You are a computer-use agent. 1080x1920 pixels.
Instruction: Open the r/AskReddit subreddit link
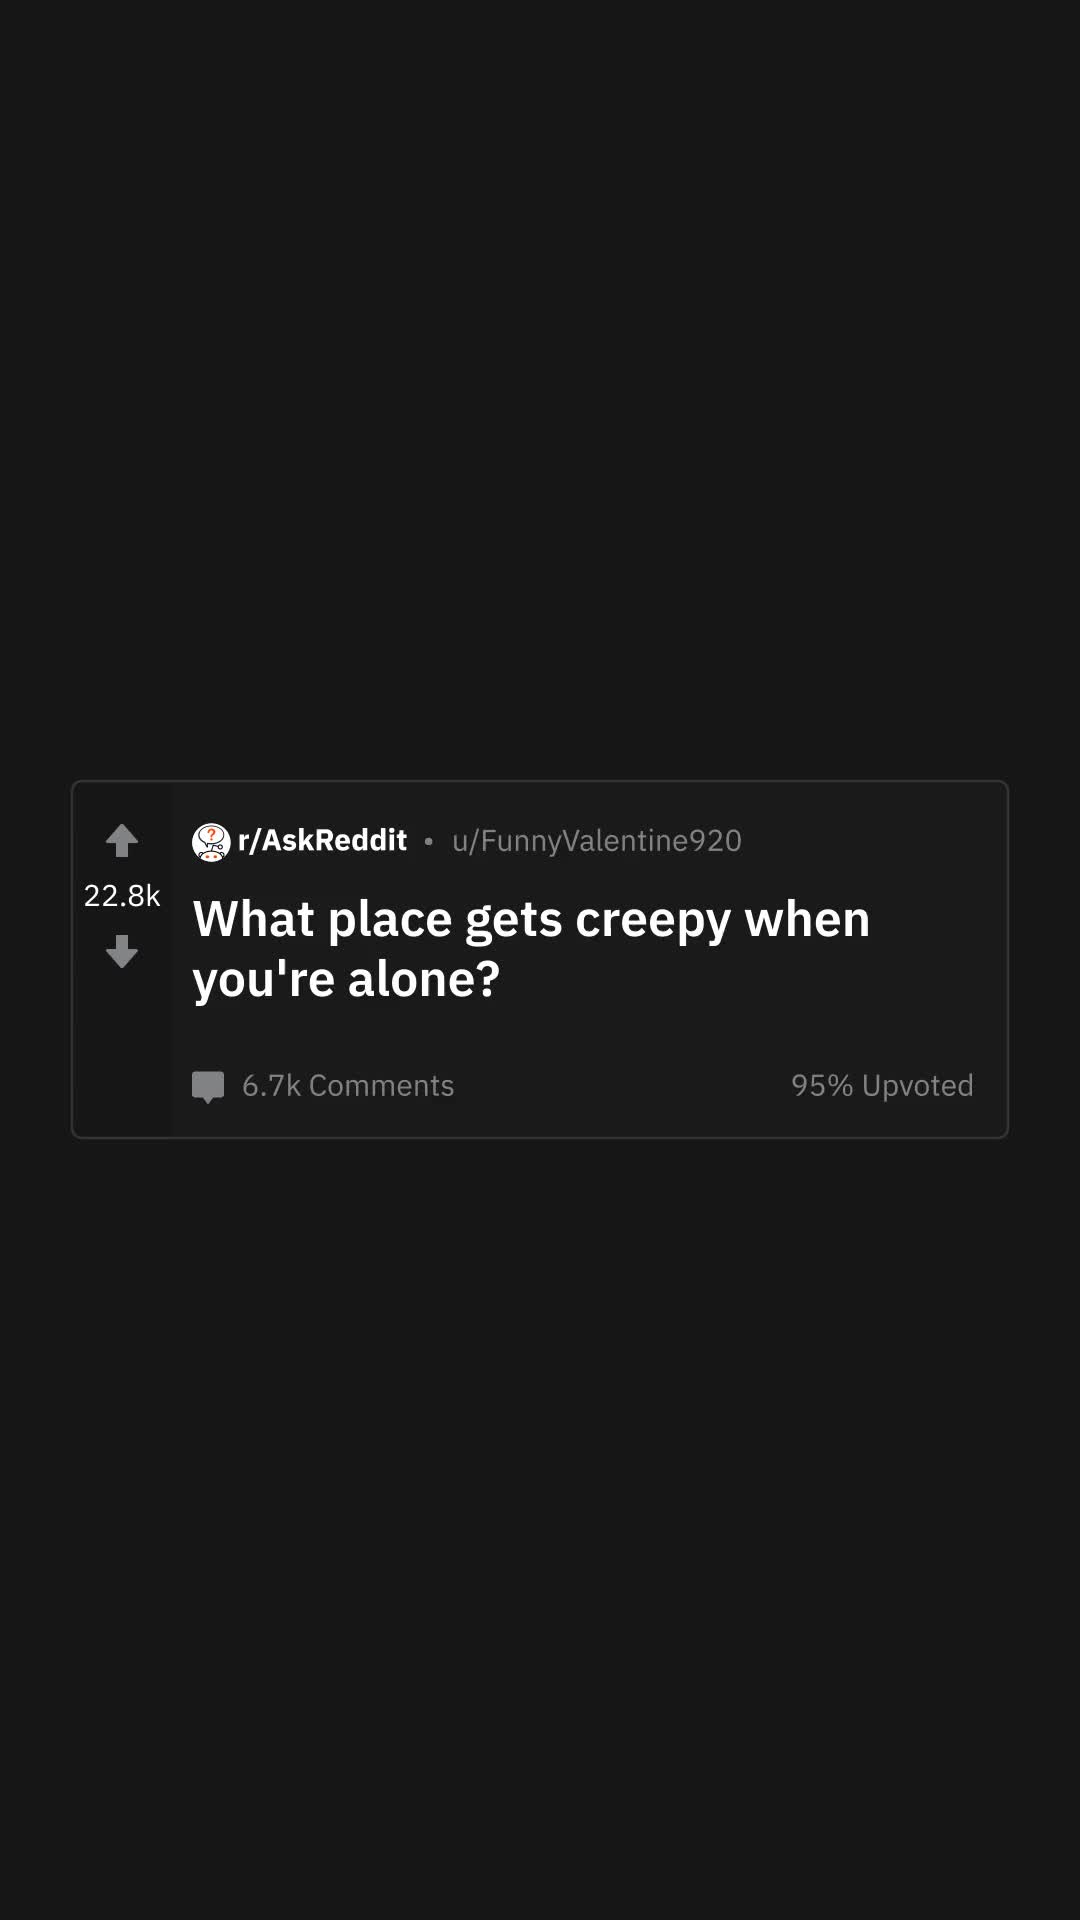pyautogui.click(x=322, y=840)
